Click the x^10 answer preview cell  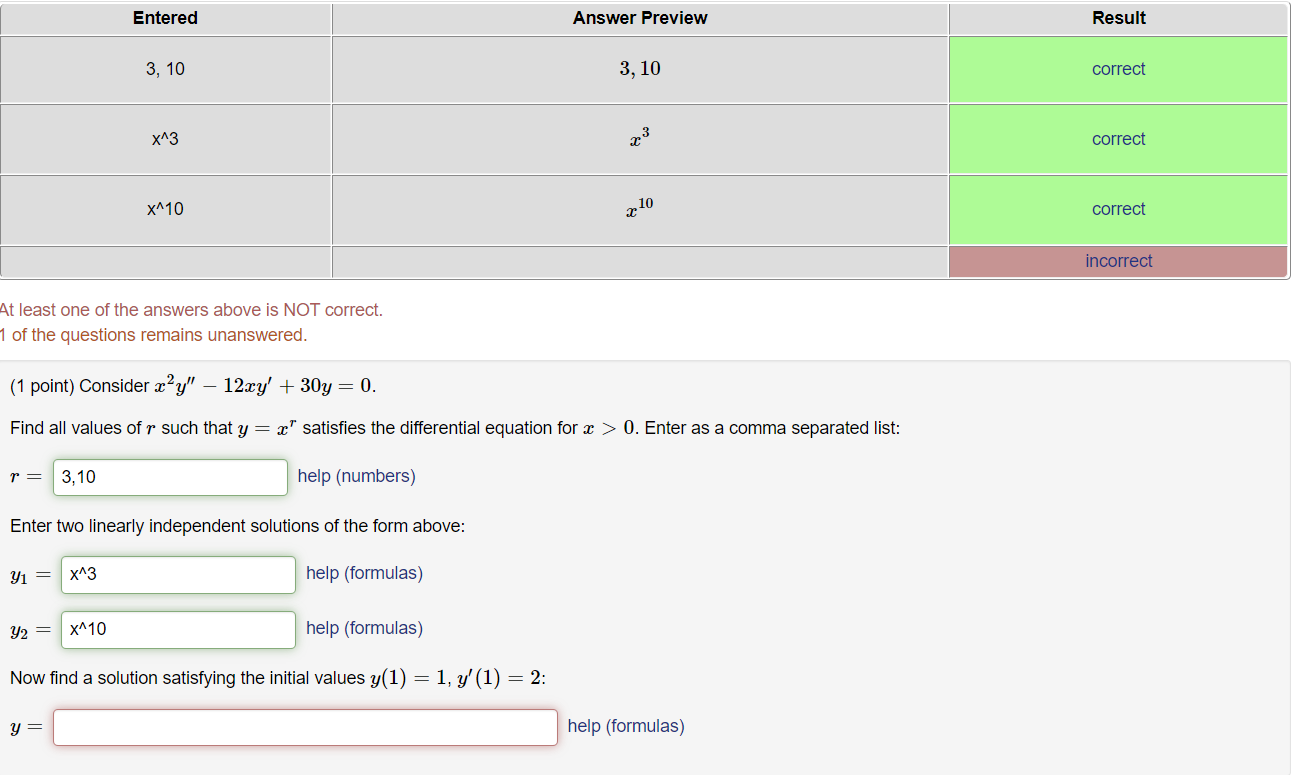[639, 209]
